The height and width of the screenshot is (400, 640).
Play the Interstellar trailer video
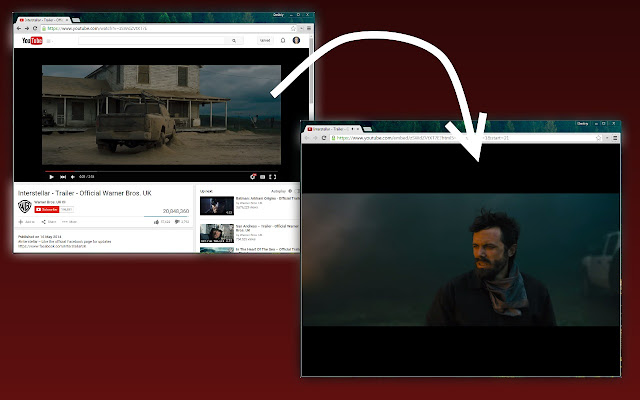[51, 177]
